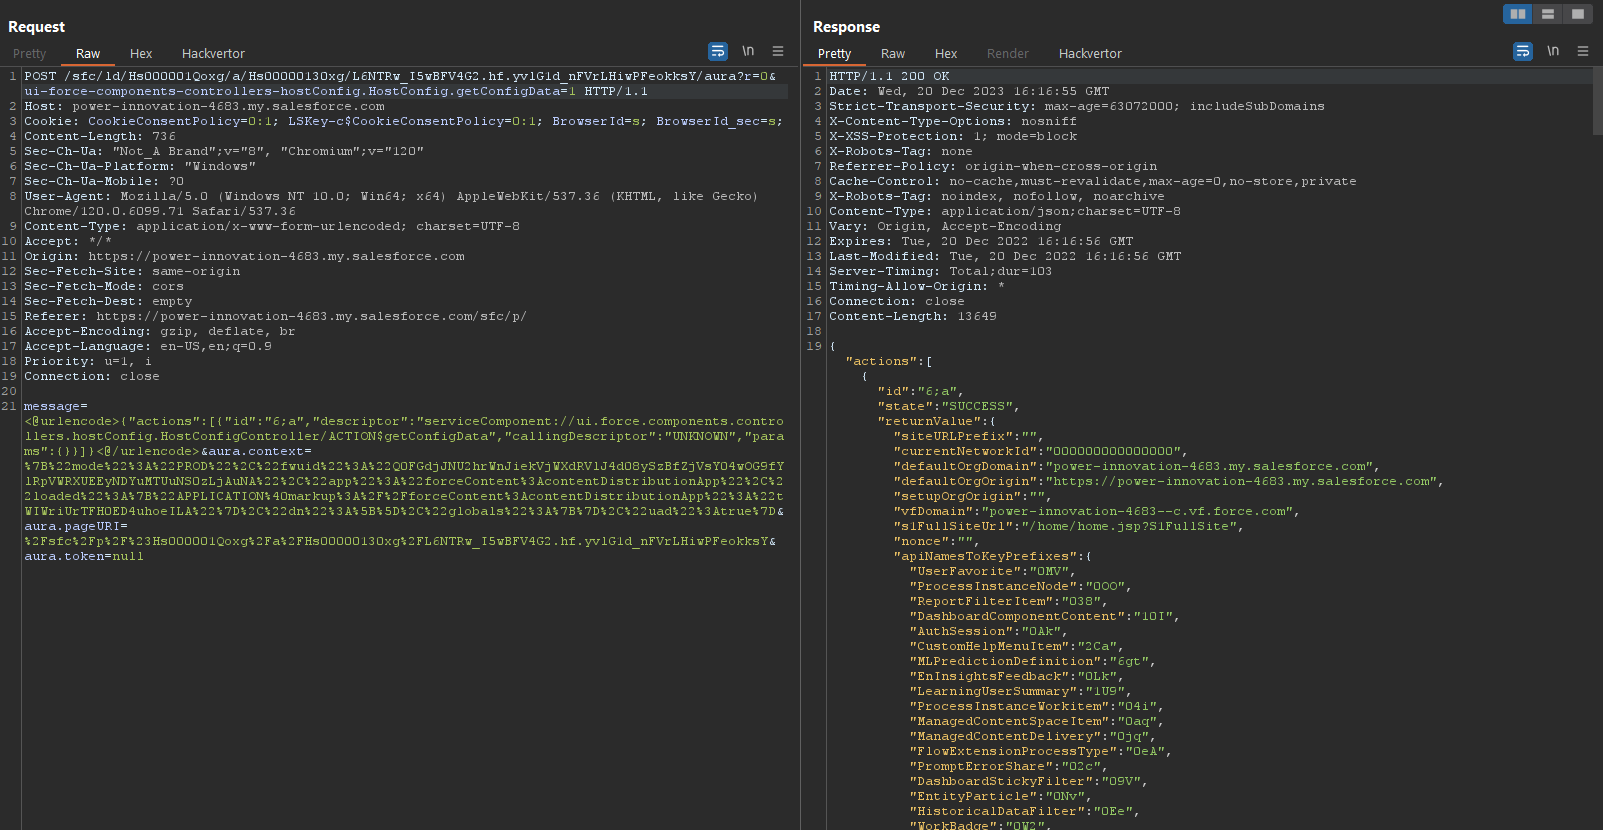Image resolution: width=1603 pixels, height=830 pixels.
Task: Click the 'aura.token=null' parameter
Action: (84, 556)
